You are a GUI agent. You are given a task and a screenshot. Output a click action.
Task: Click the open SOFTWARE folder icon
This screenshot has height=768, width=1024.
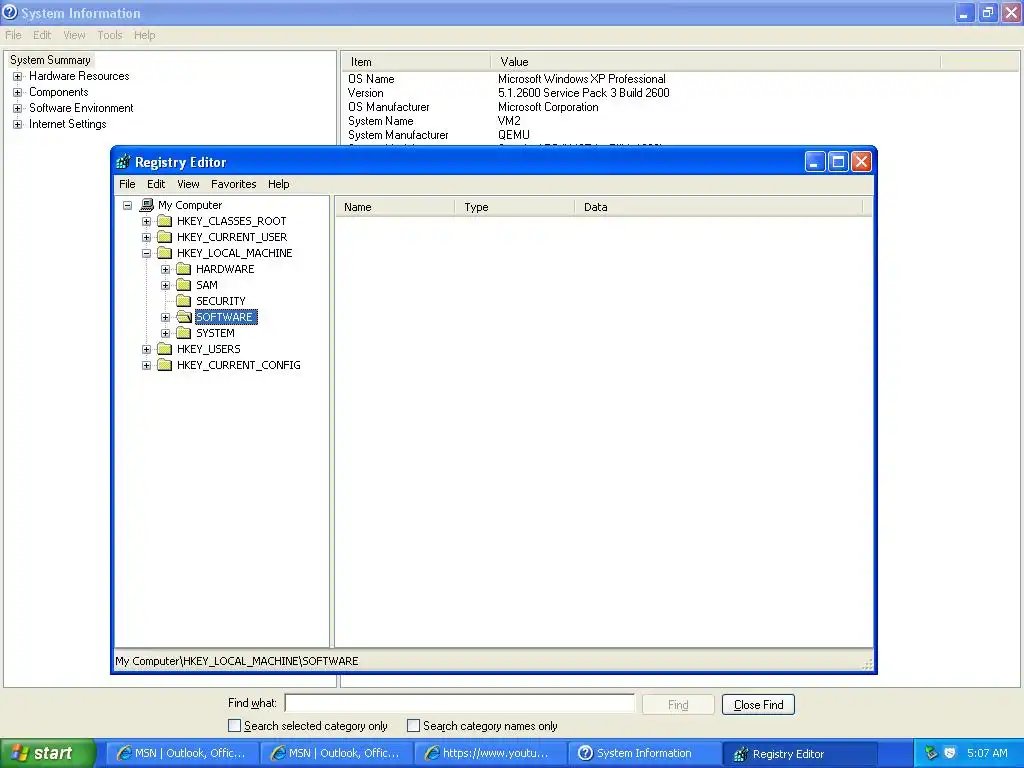pyautogui.click(x=184, y=317)
